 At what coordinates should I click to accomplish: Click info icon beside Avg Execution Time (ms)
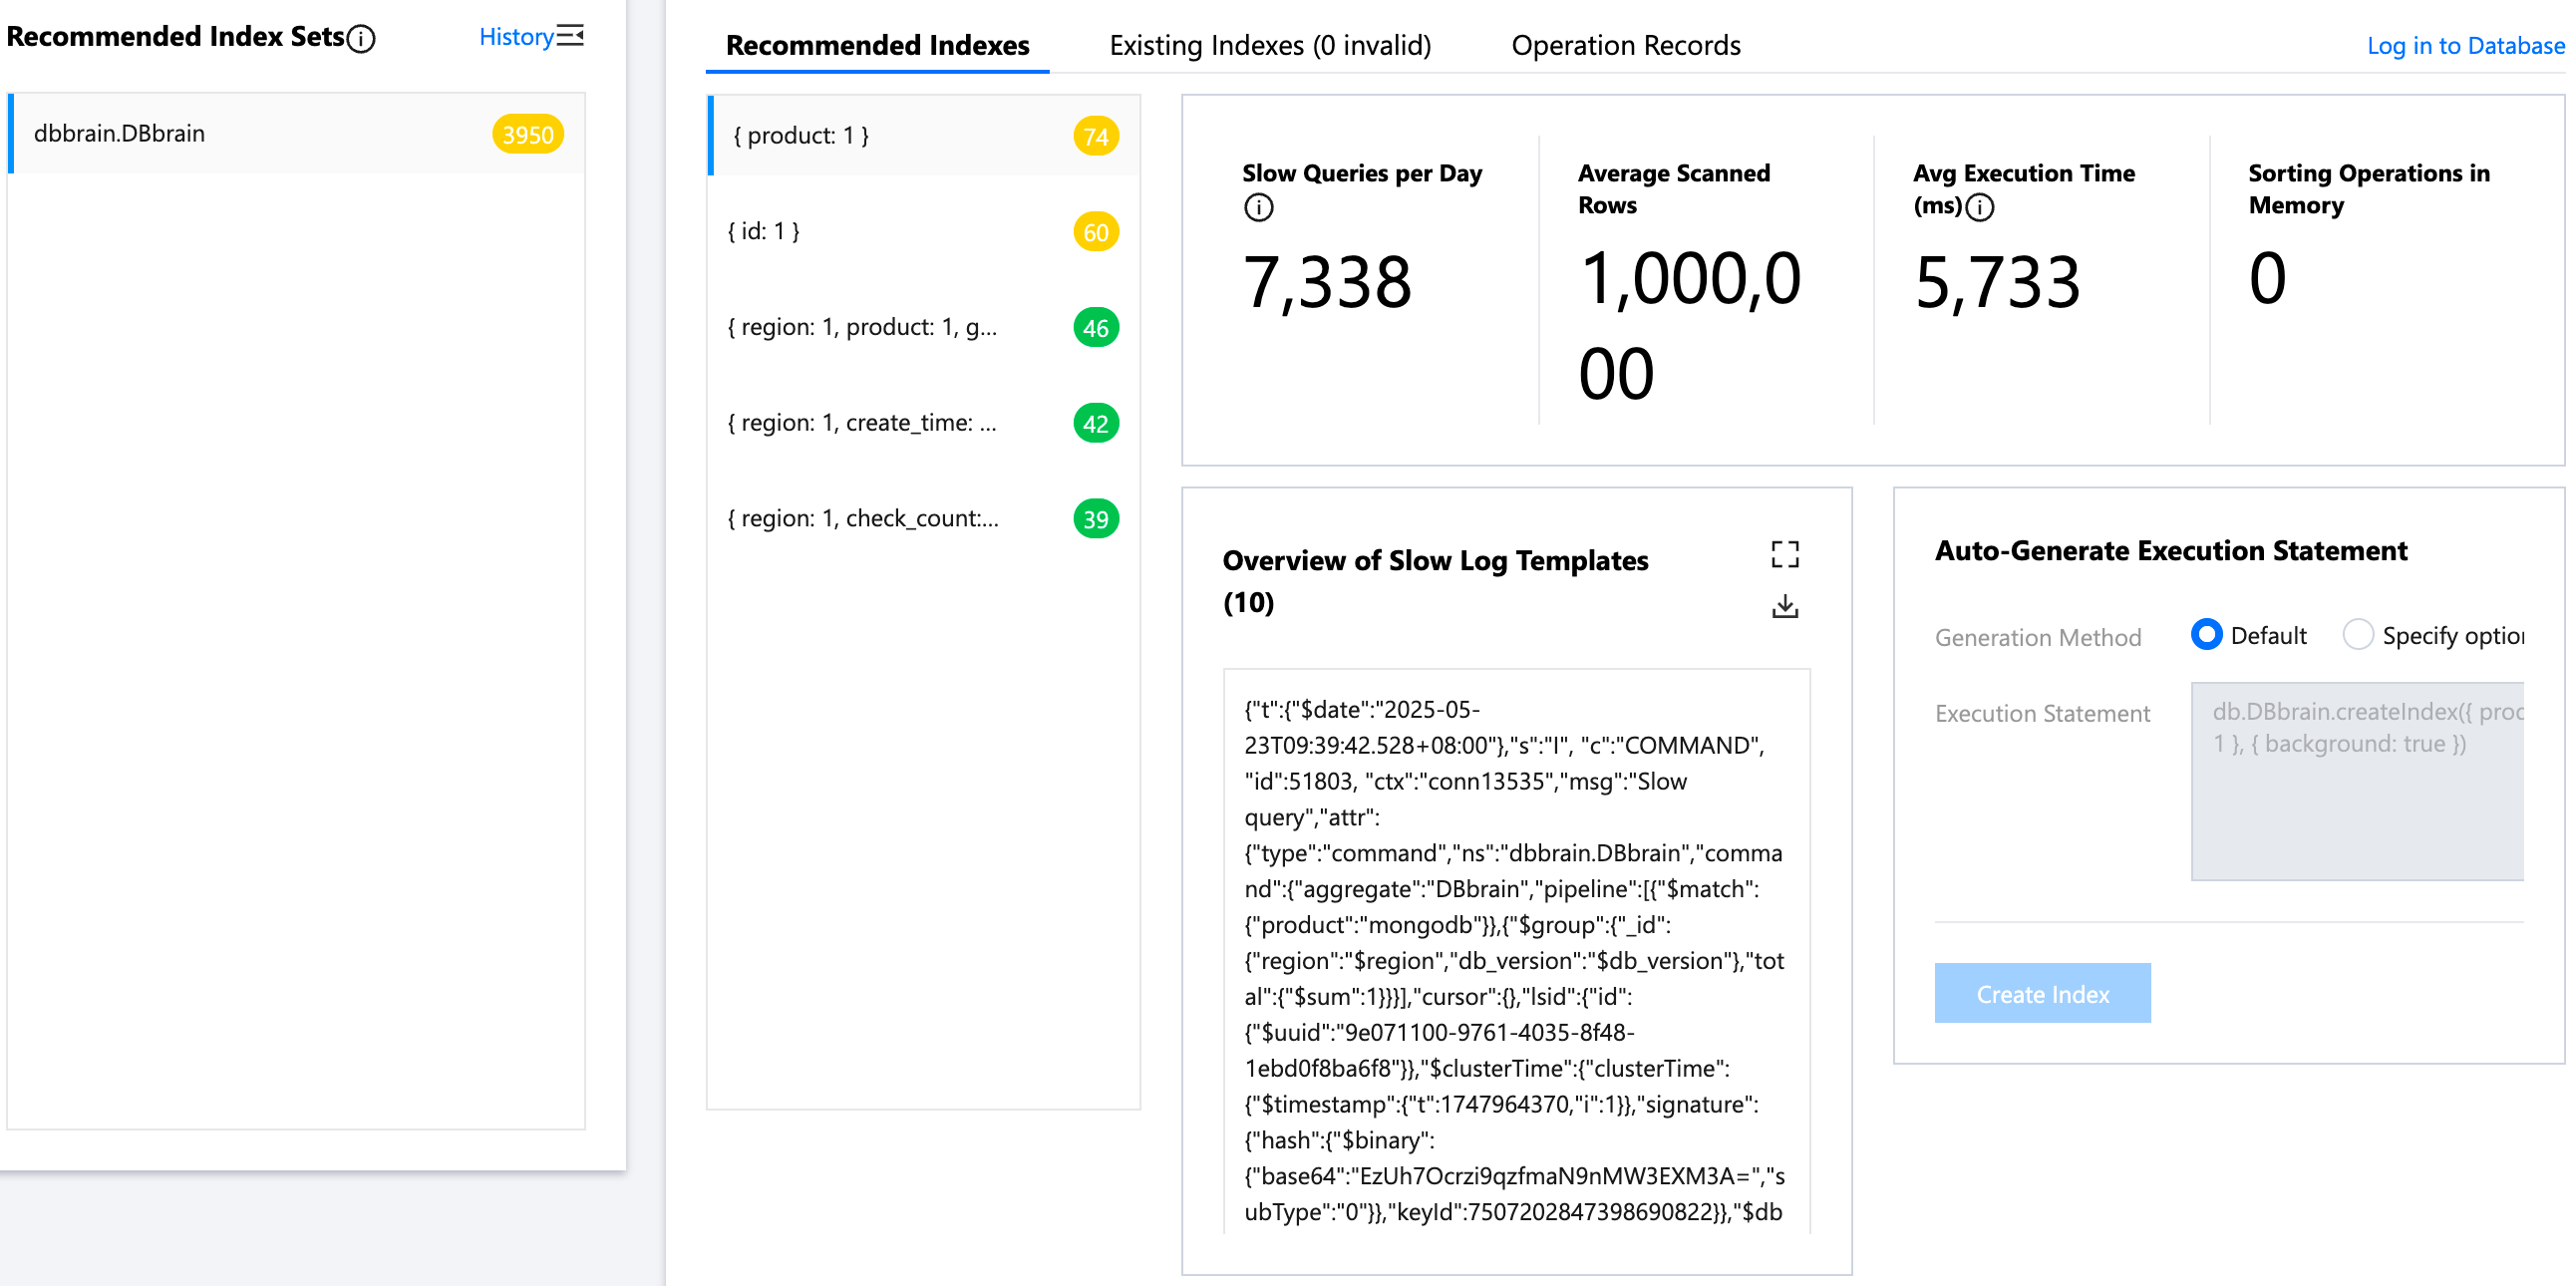click(x=1979, y=207)
